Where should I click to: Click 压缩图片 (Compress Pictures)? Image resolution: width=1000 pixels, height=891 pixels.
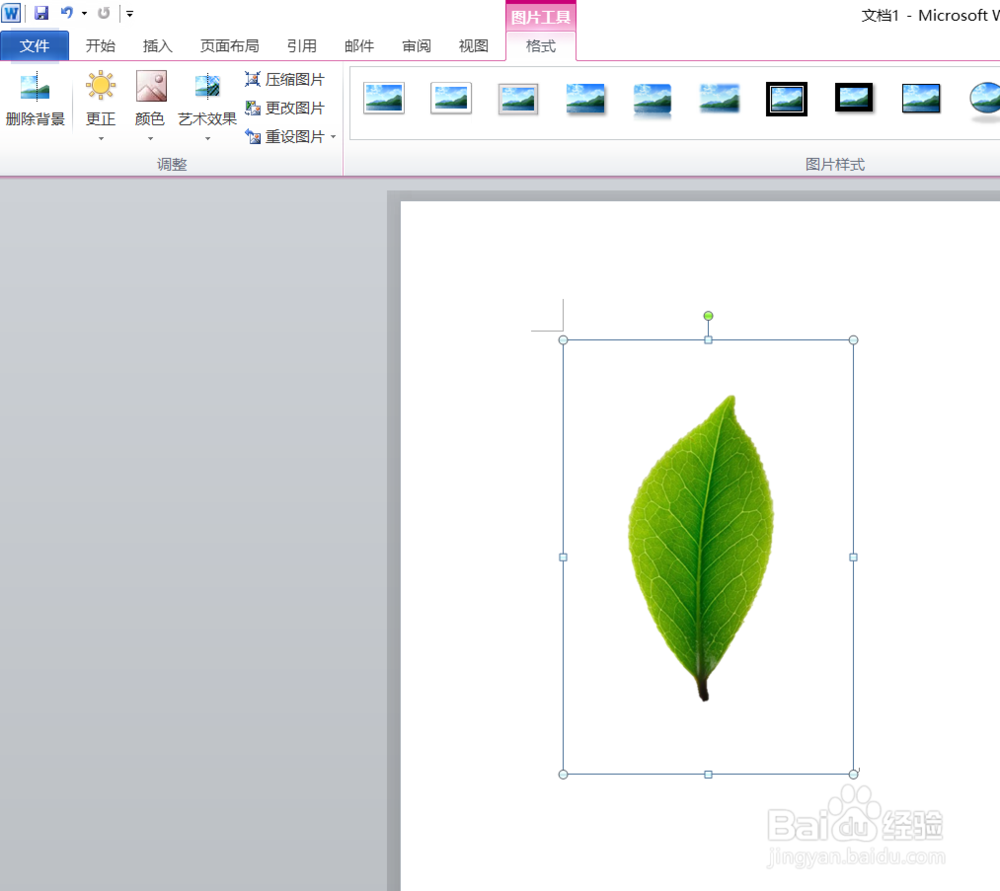(x=285, y=80)
